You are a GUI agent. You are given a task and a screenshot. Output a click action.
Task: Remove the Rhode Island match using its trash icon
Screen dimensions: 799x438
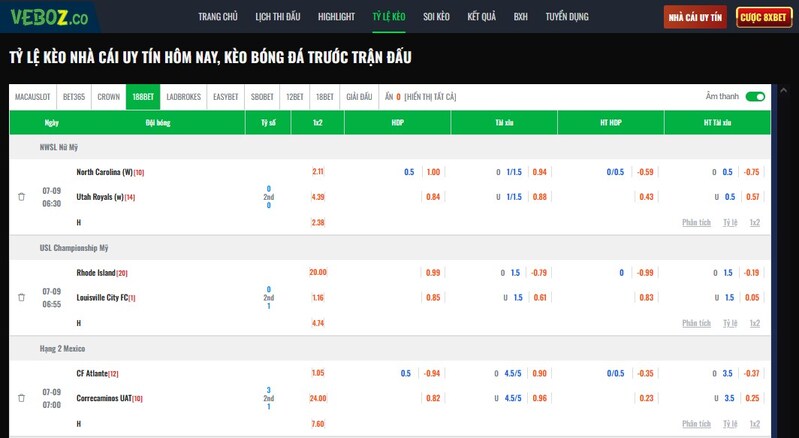[21, 298]
